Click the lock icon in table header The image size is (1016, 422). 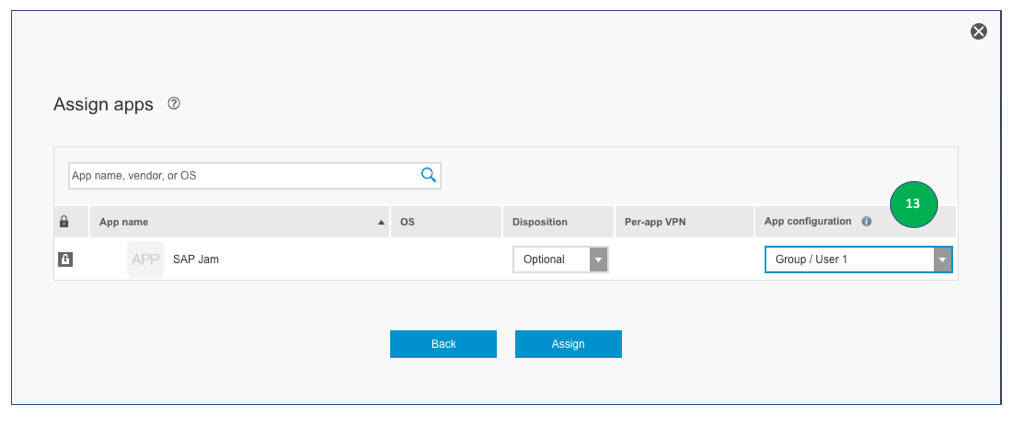click(x=64, y=222)
